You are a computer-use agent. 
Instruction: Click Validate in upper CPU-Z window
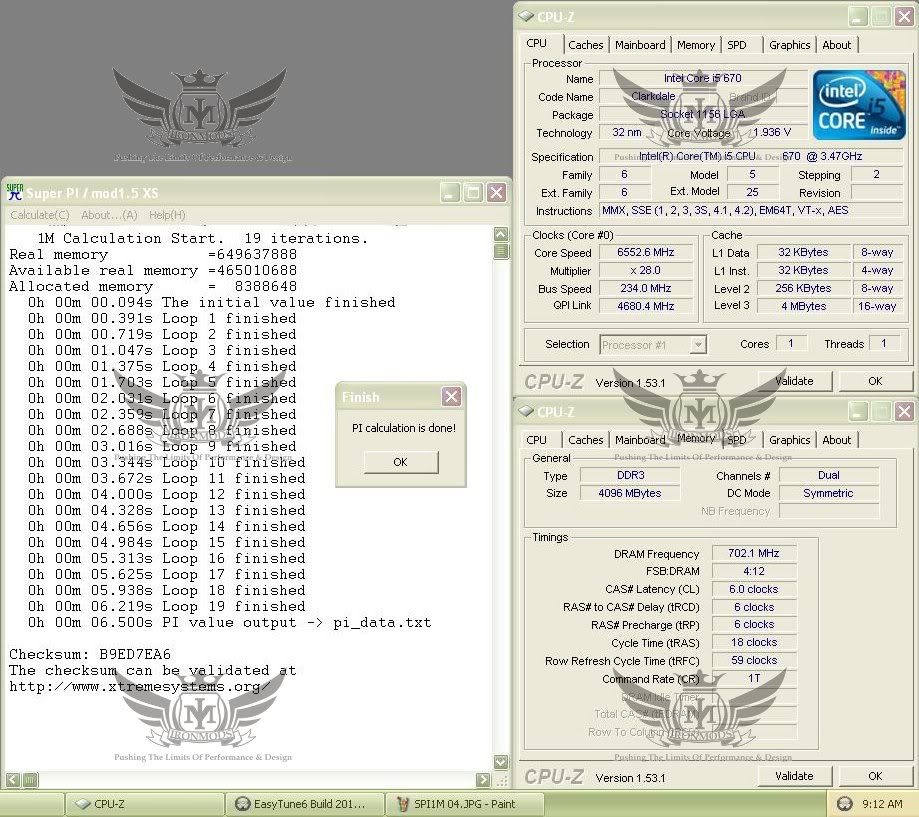pyautogui.click(x=794, y=381)
